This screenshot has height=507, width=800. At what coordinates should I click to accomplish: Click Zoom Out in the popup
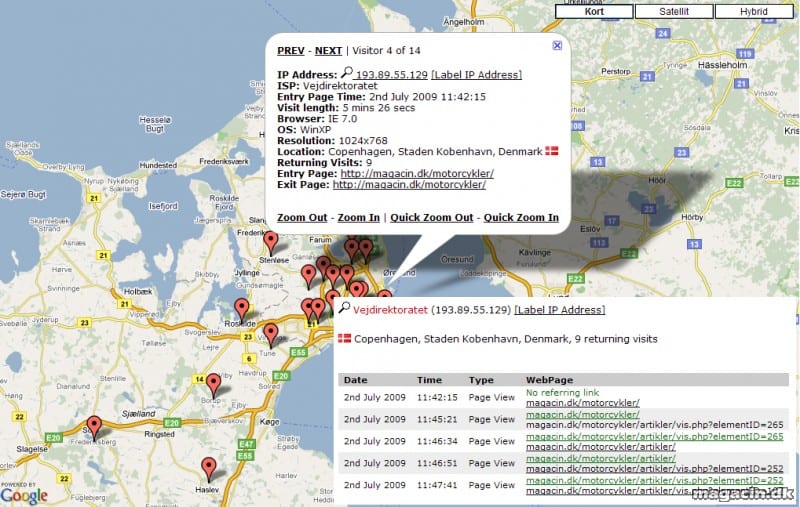point(302,218)
